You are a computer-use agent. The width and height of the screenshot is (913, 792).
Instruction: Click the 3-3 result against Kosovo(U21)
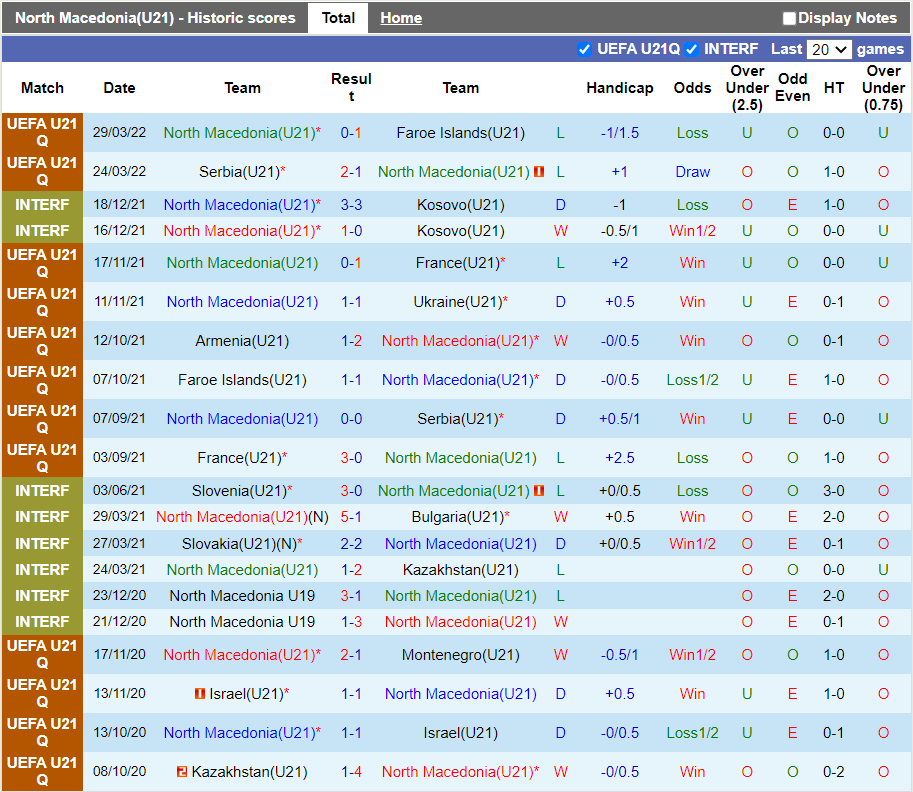[351, 205]
